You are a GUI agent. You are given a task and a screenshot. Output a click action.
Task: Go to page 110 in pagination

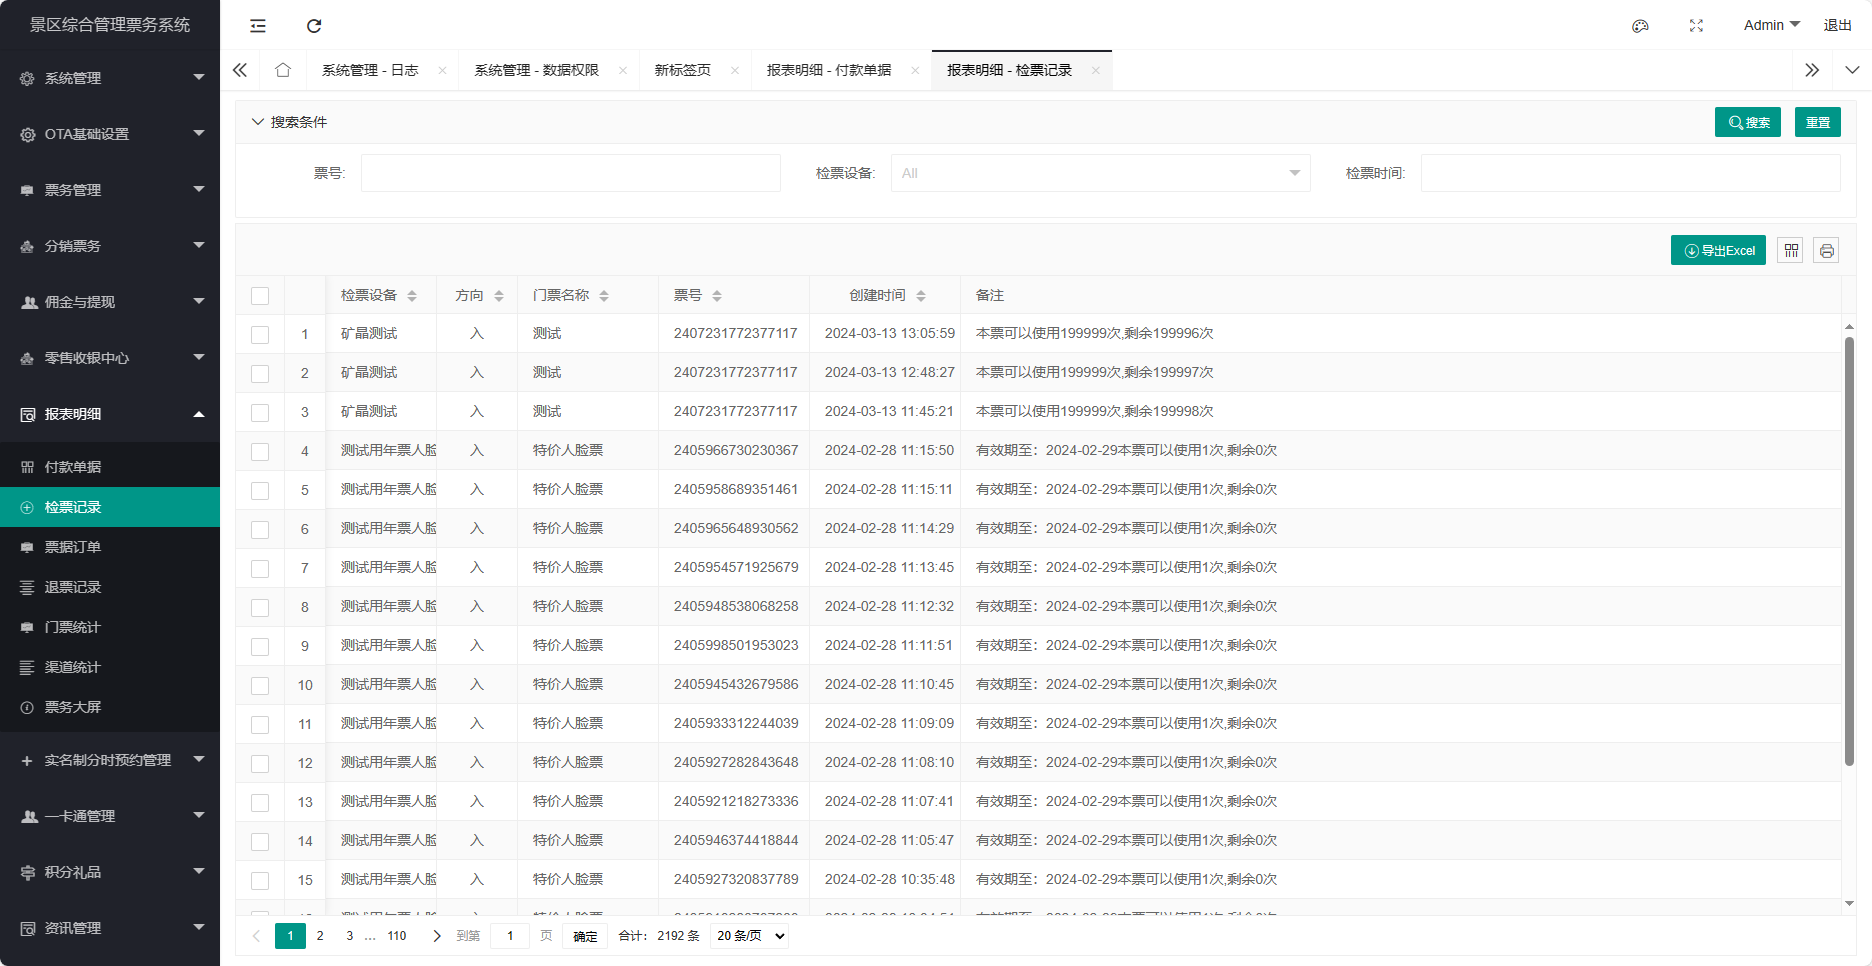click(x=397, y=936)
